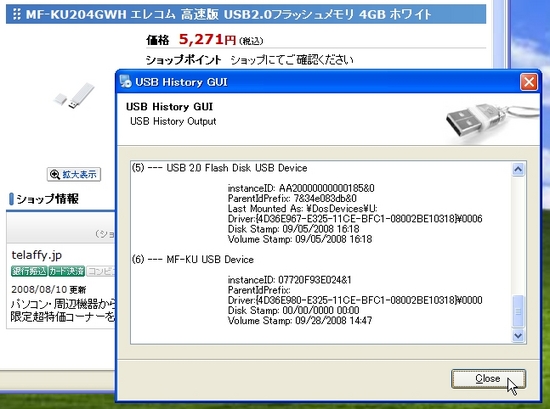Click the カード決済 payment badge
The image size is (550, 409).
[x=67, y=271]
